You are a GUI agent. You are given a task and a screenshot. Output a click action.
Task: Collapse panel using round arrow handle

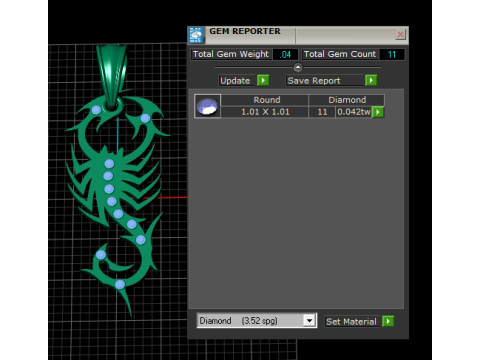(x=298, y=67)
